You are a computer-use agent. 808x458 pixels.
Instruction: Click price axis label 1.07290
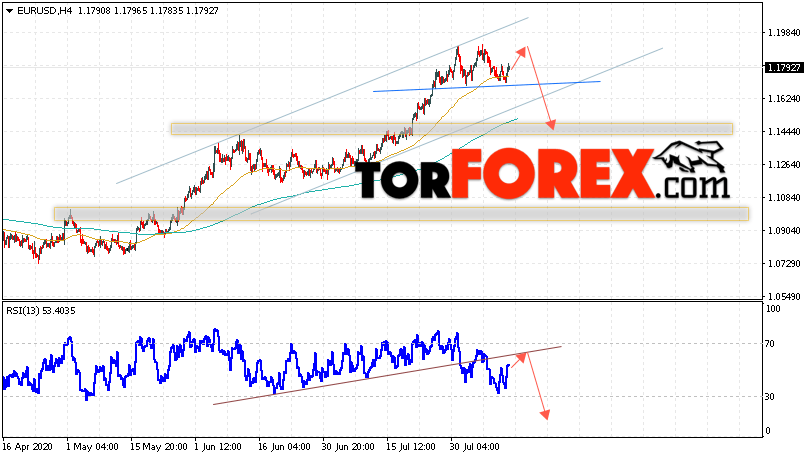784,264
